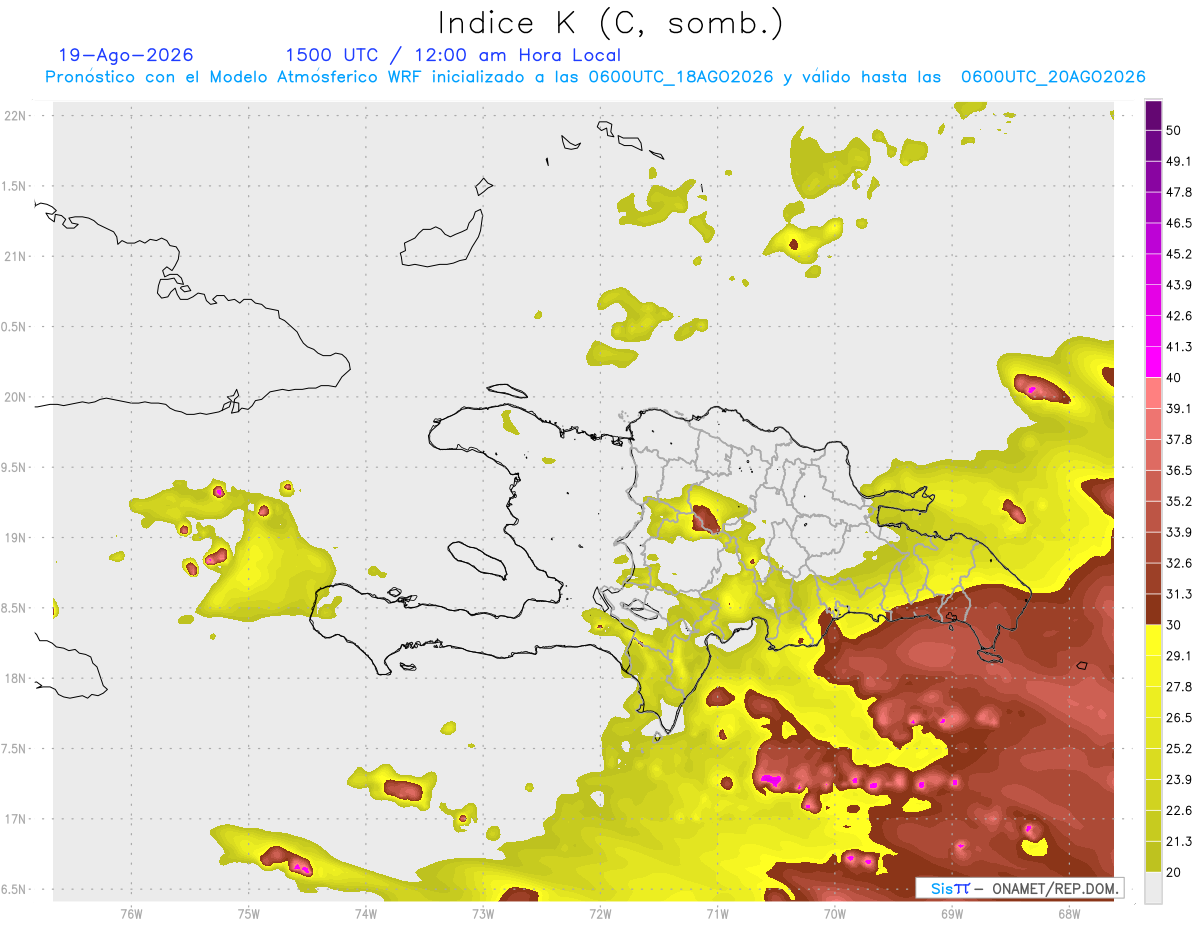Click longitude label '70W'
The height and width of the screenshot is (927, 1200).
[x=835, y=913]
